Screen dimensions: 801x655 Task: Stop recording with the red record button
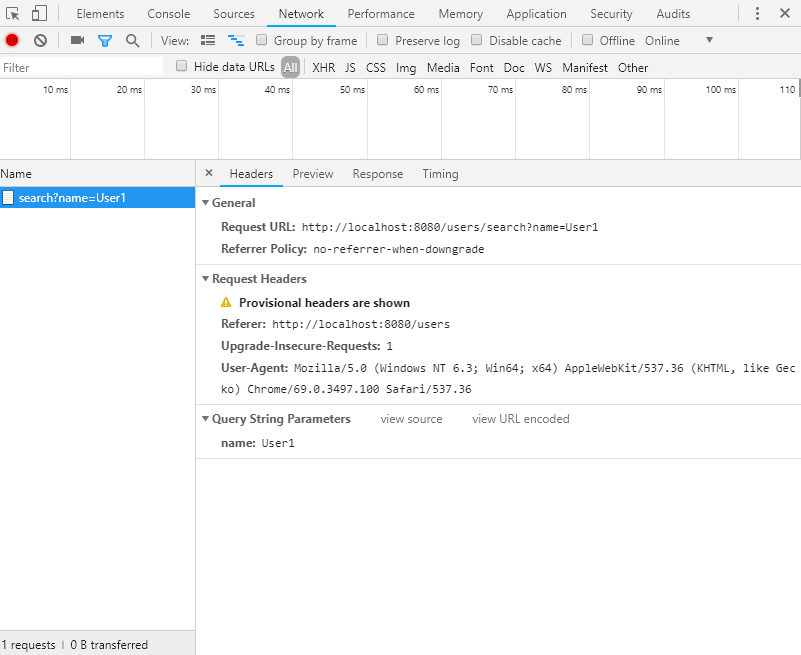point(12,40)
